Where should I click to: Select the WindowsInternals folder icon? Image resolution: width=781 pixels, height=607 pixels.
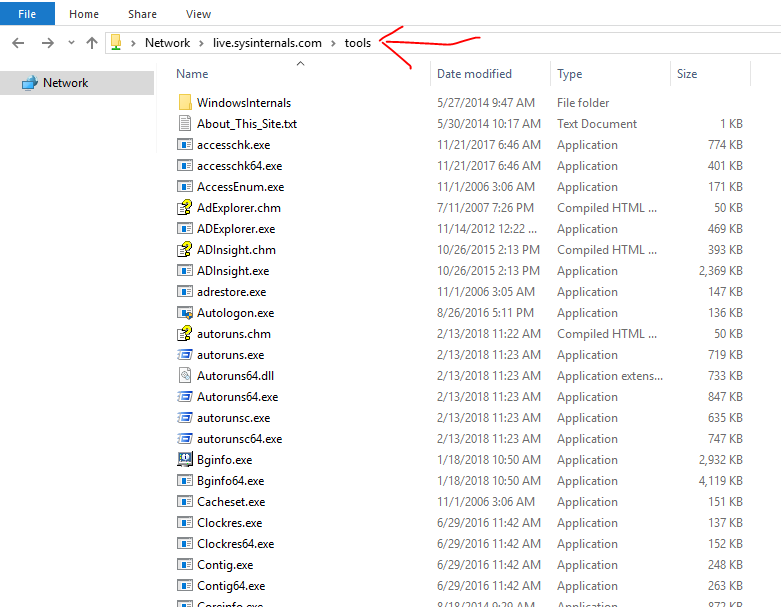coord(185,103)
